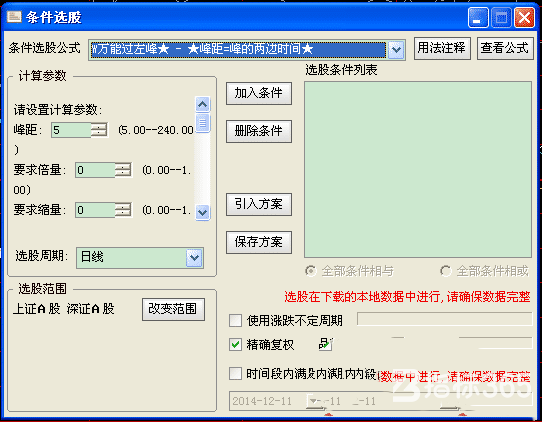Enable the 时间段内满足 checkbox

click(235, 374)
